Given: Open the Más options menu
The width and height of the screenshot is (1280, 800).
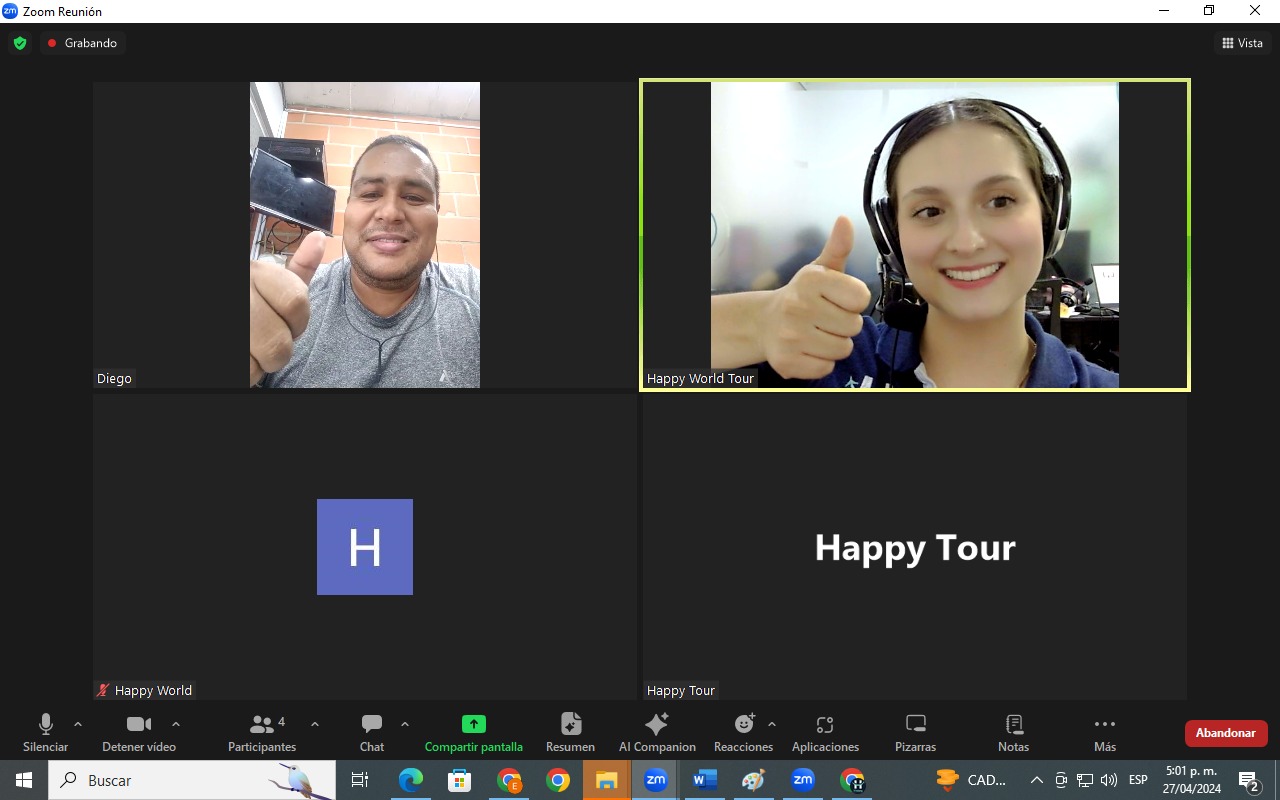Looking at the screenshot, I should [1105, 733].
